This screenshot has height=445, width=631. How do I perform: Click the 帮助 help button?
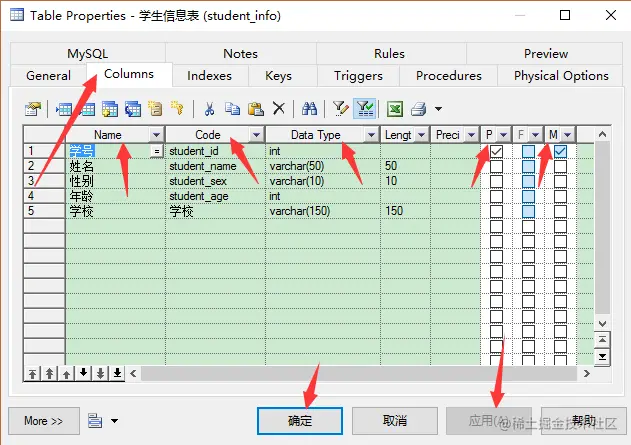click(x=584, y=421)
